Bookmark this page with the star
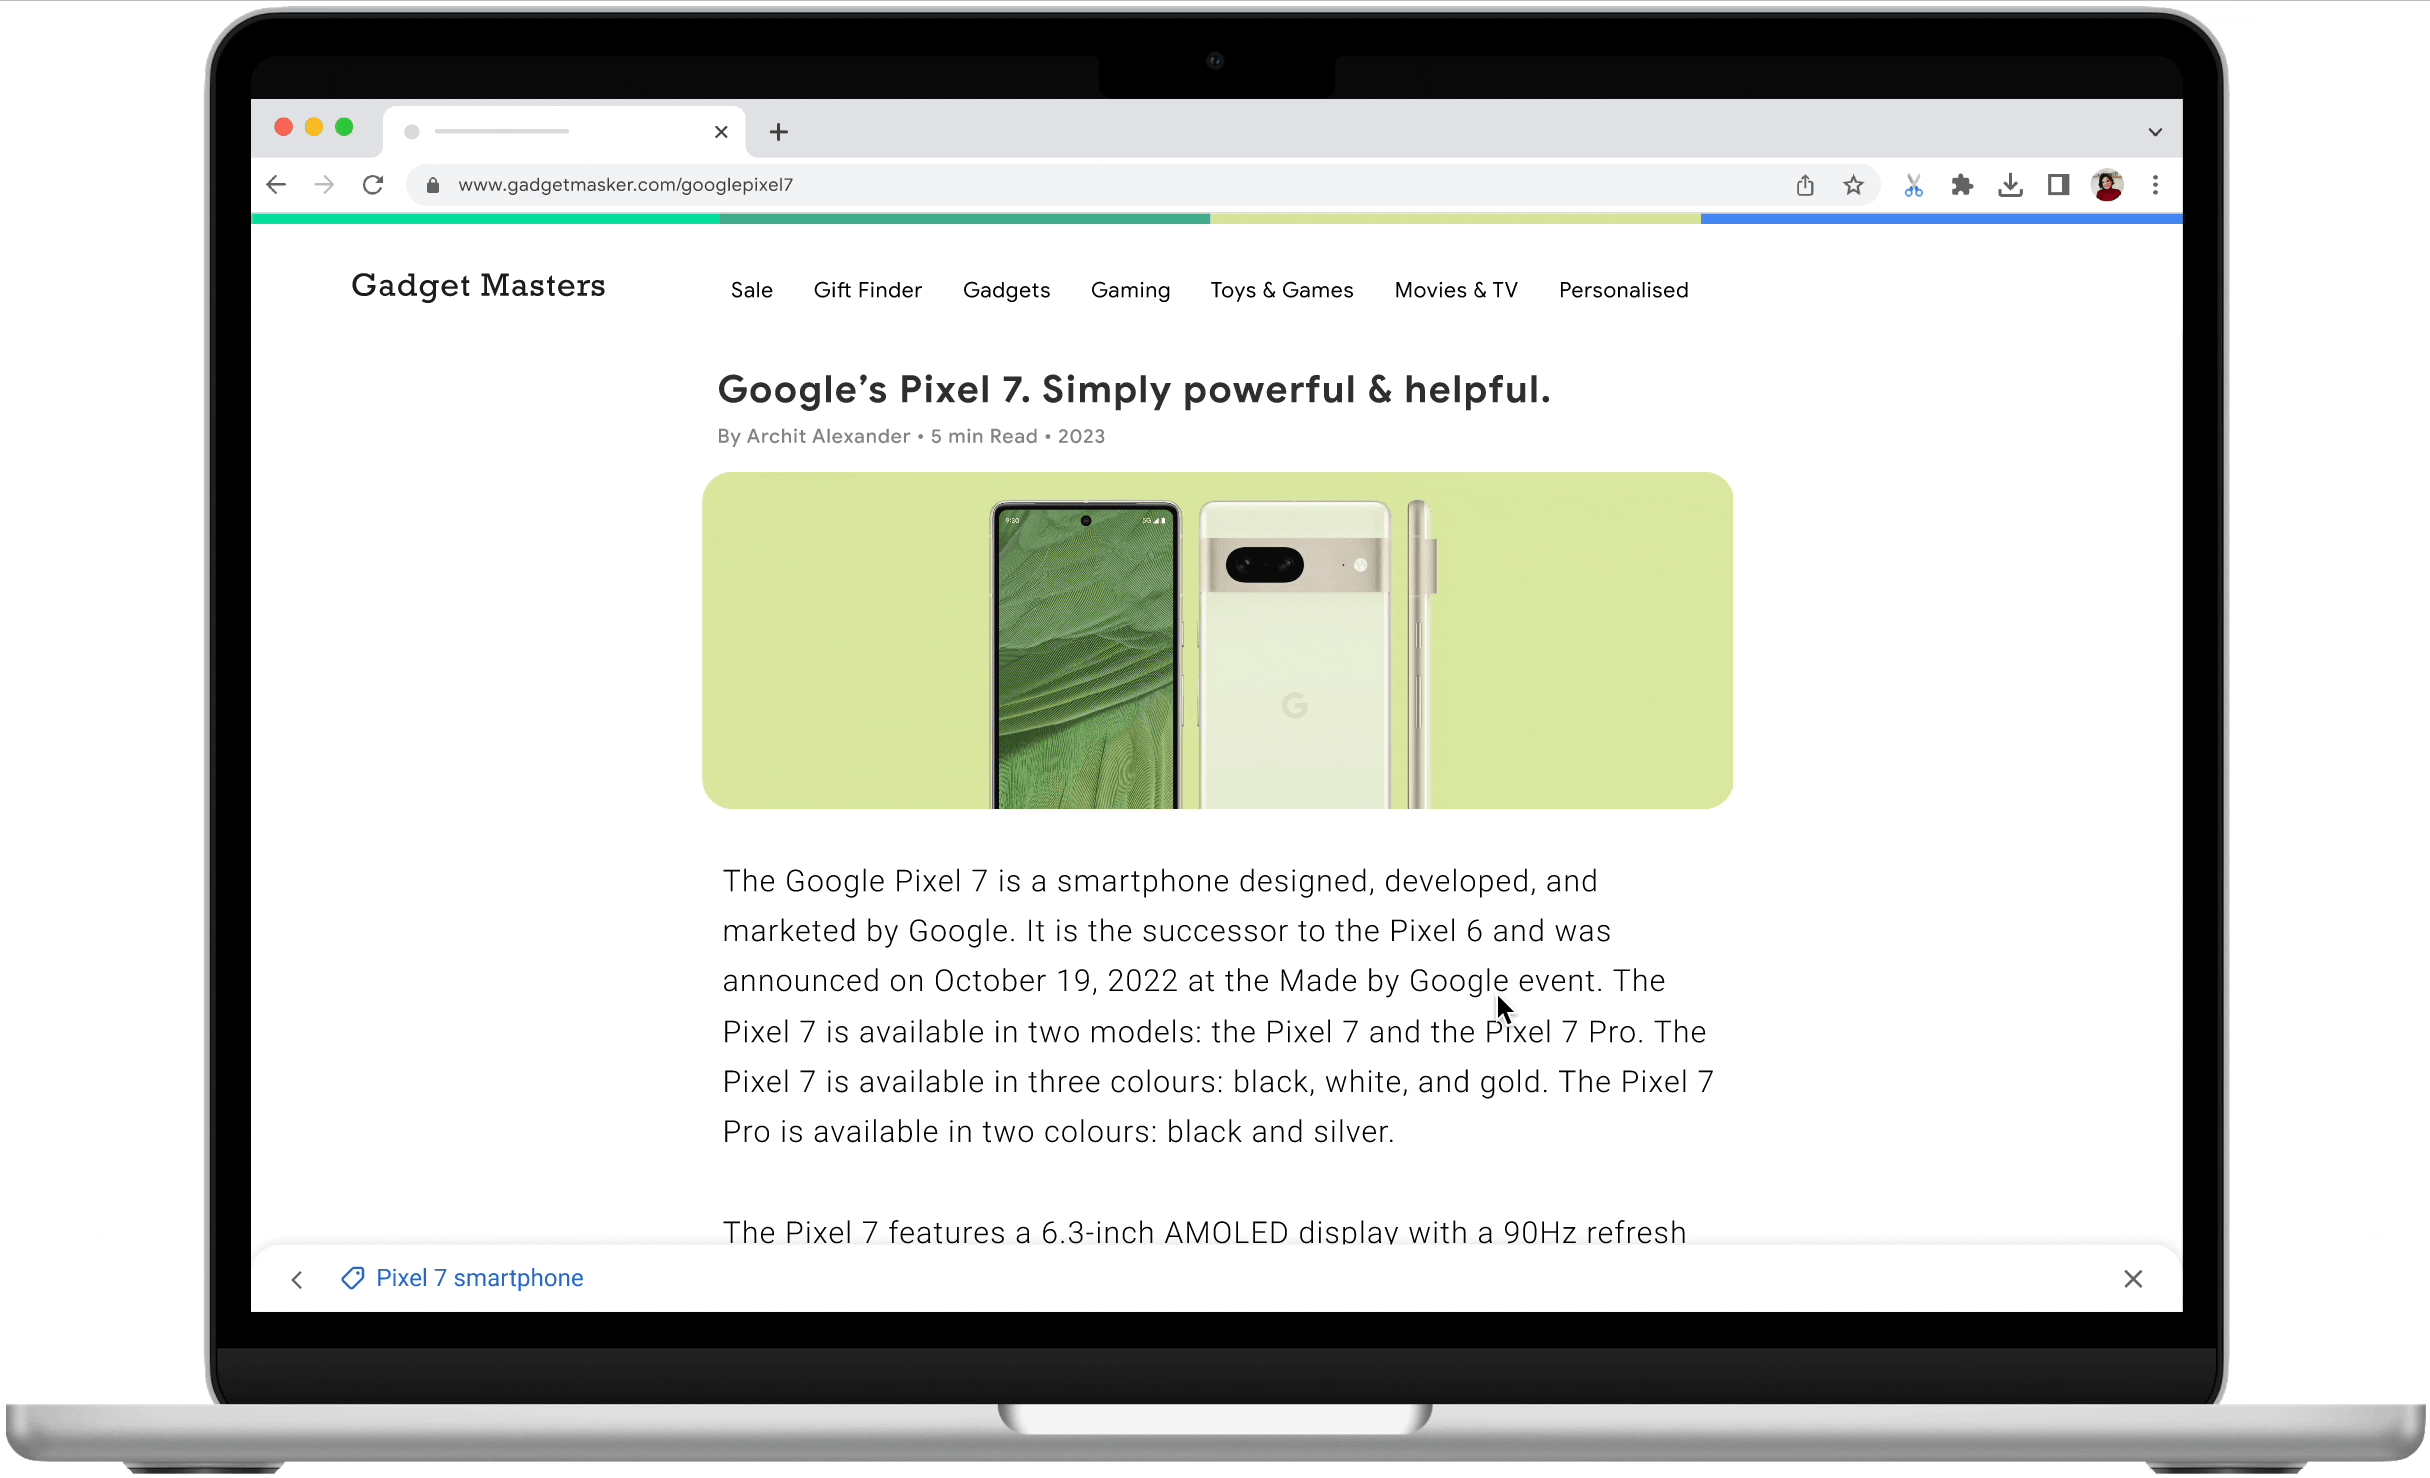2430x1478 pixels. coord(1854,185)
